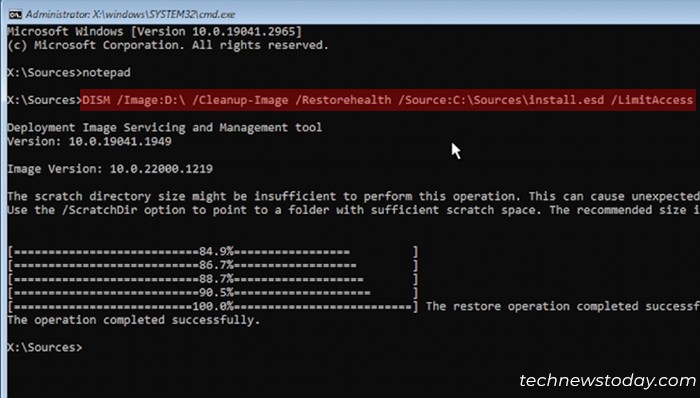Click the 'Version: 10.0.19041.1949' line
The image size is (700, 398).
[x=89, y=141]
